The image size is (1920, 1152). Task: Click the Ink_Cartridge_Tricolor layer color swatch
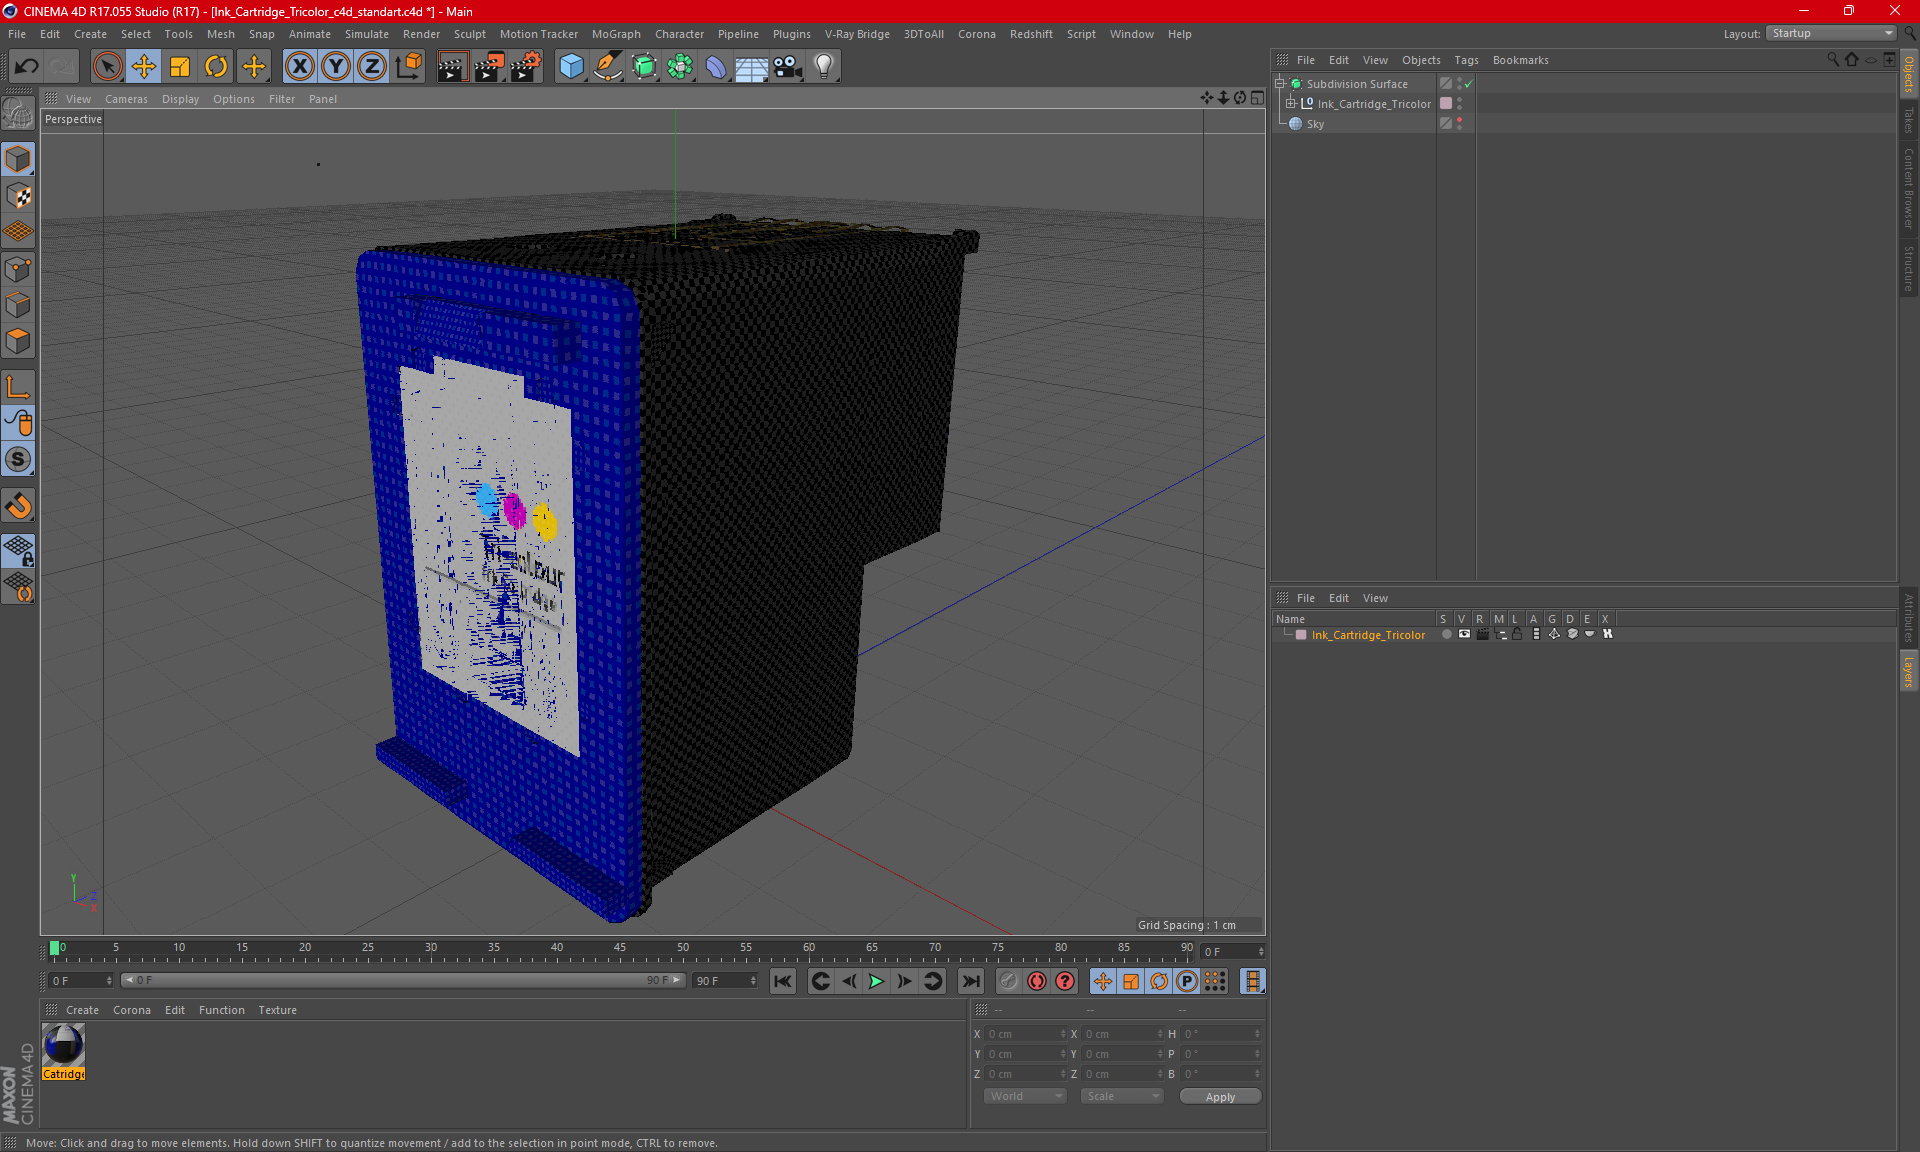coord(1301,635)
